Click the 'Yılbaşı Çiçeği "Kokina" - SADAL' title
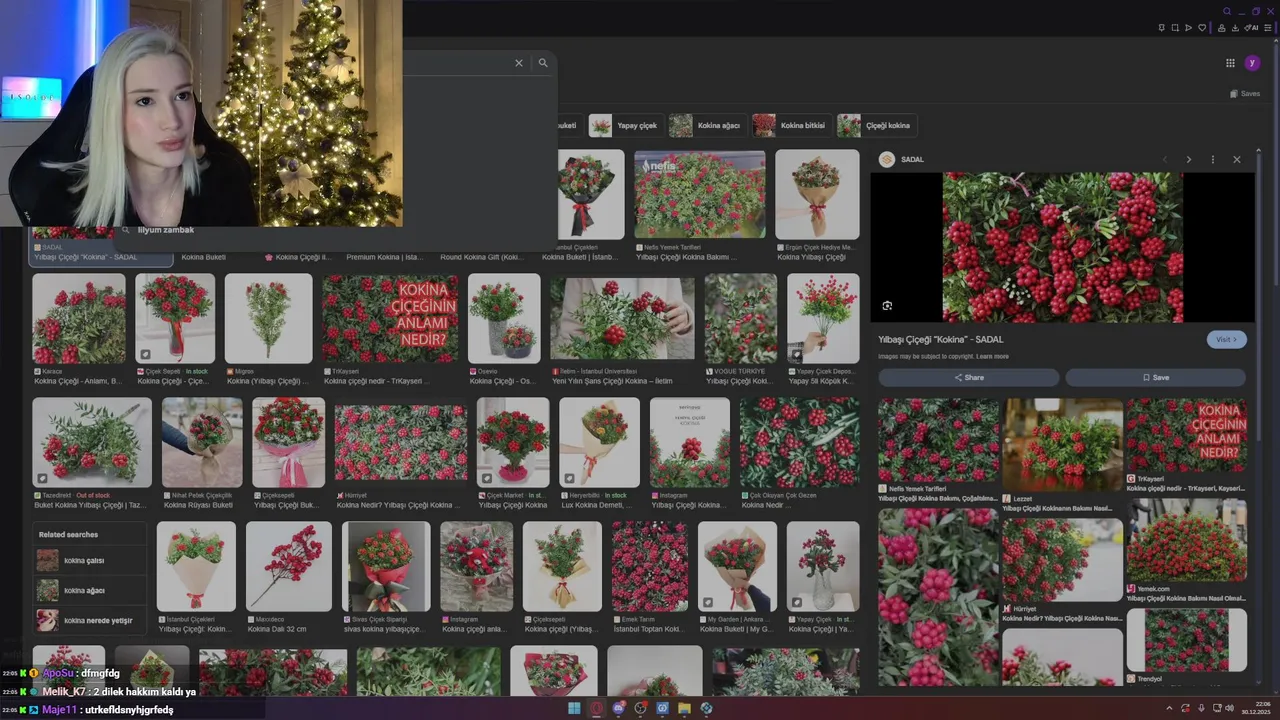This screenshot has height=720, width=1280. pyautogui.click(x=941, y=340)
